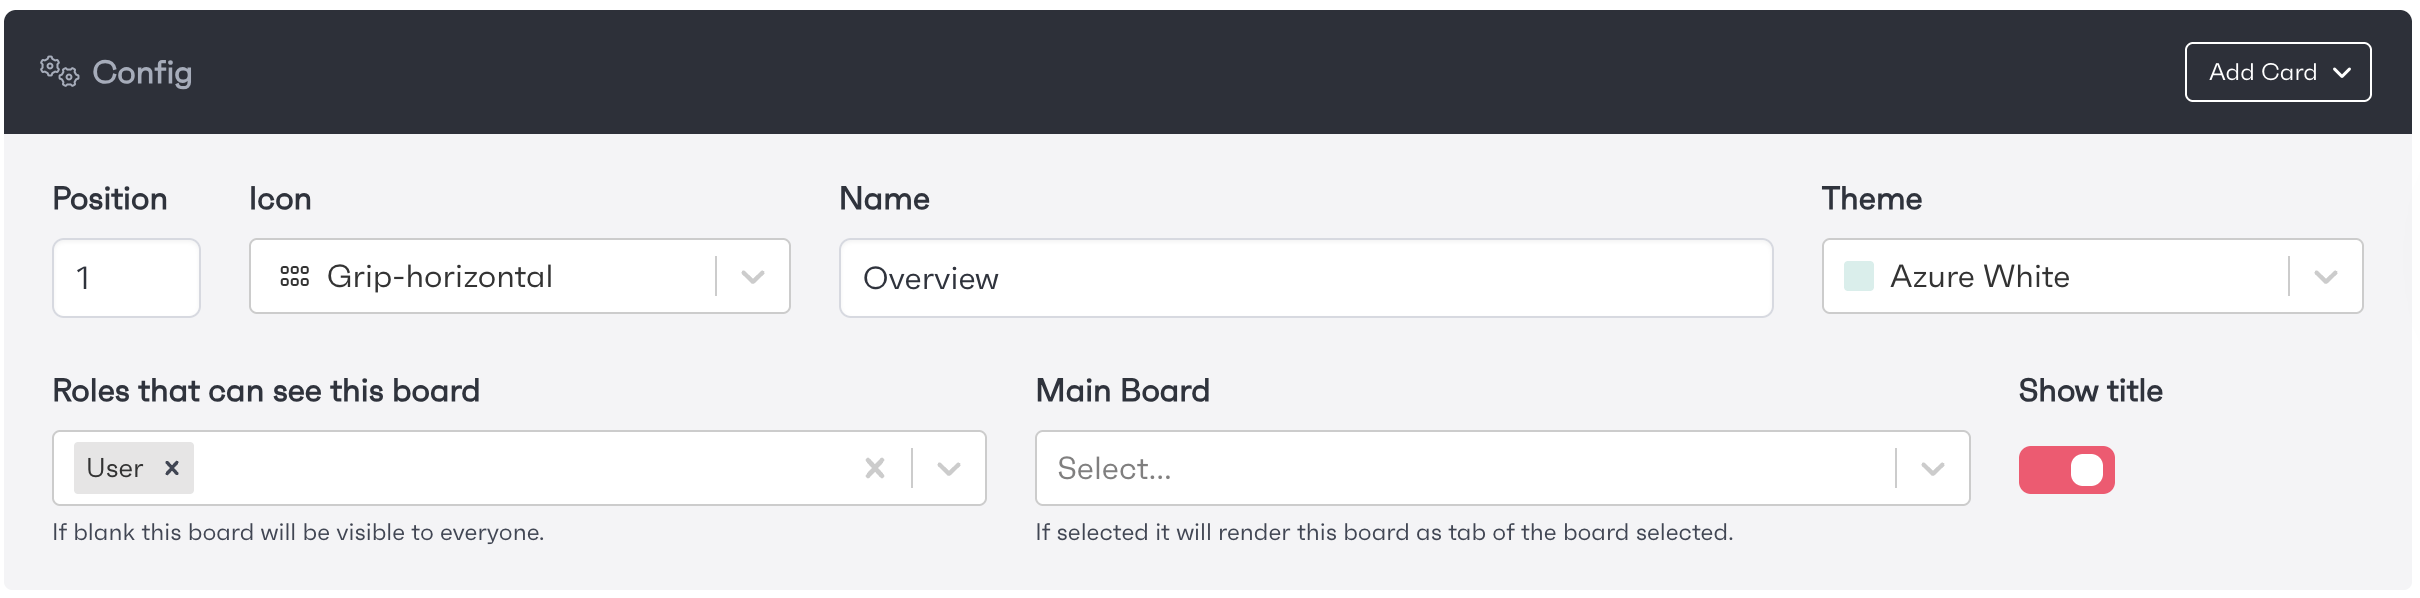Screen dimensions: 2420x598
Task: Click the User role chip label
Action: point(115,468)
